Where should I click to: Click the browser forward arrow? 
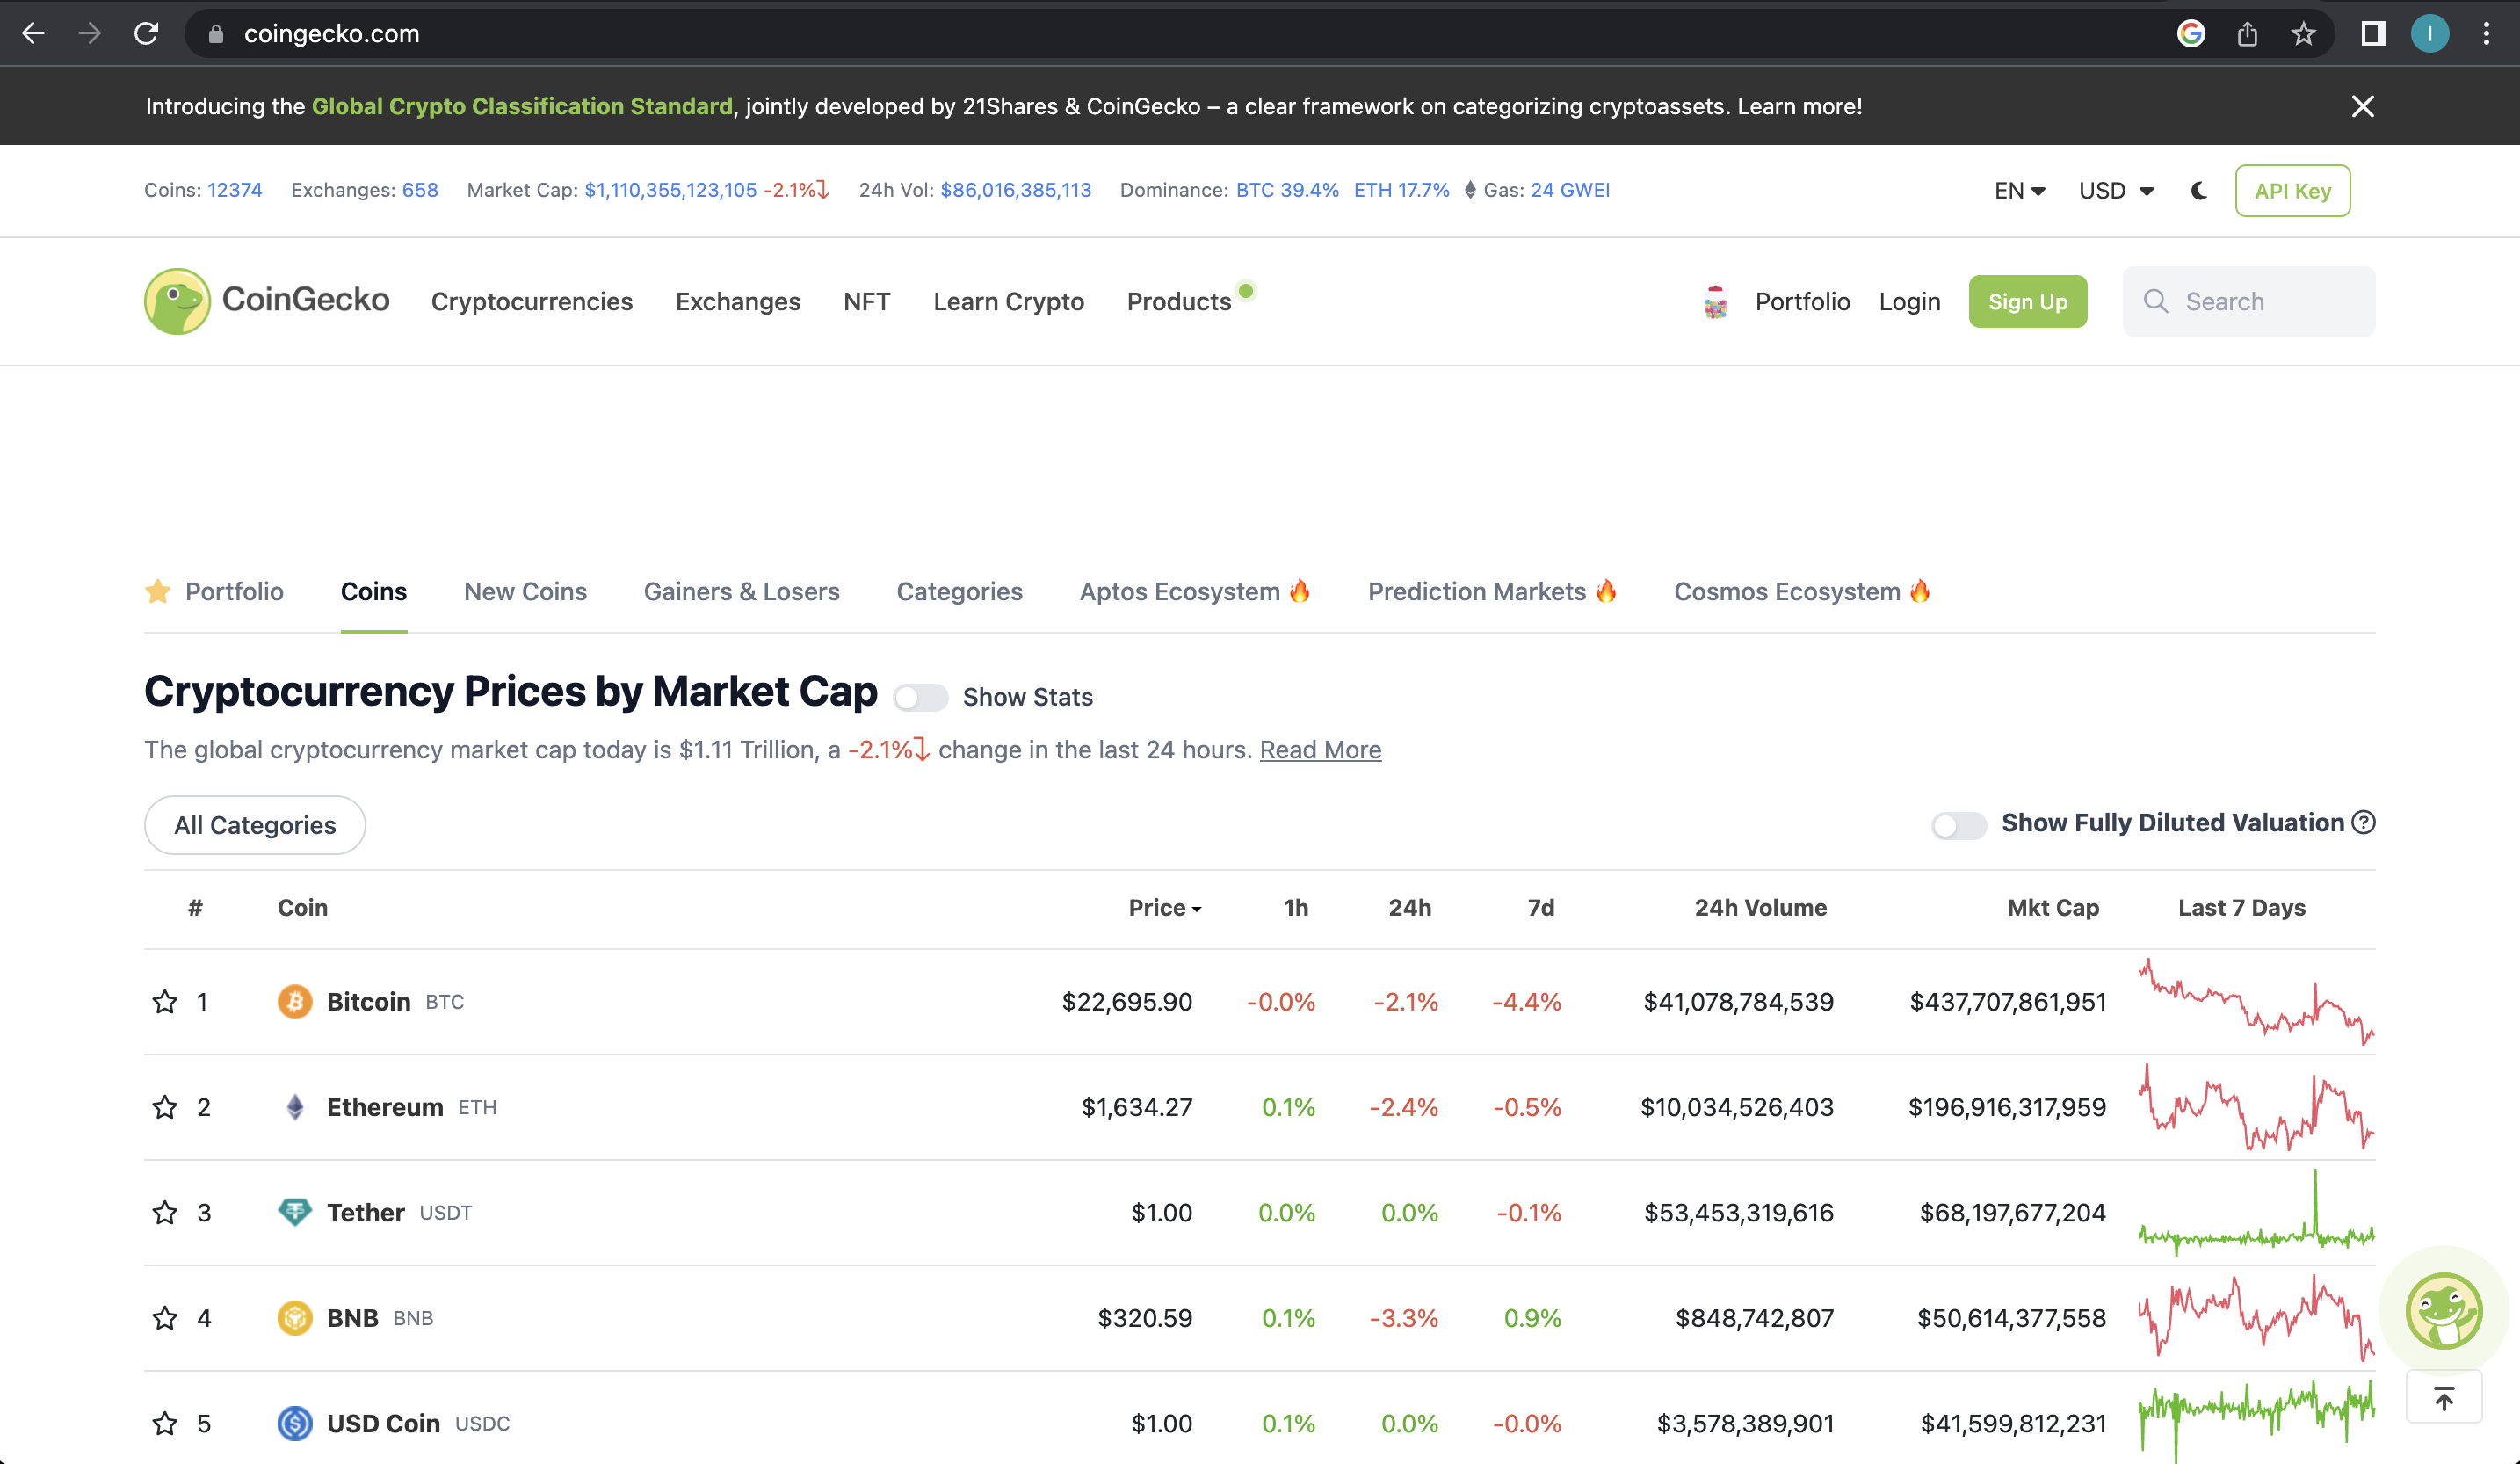point(90,34)
